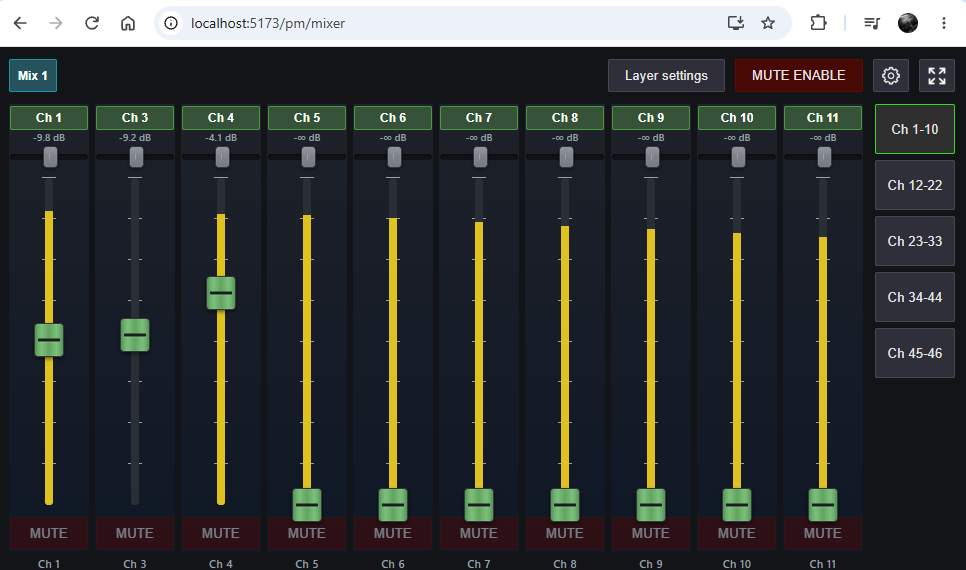Mute channel Ch 5
Viewport: 966px width, 570px height.
coord(307,533)
